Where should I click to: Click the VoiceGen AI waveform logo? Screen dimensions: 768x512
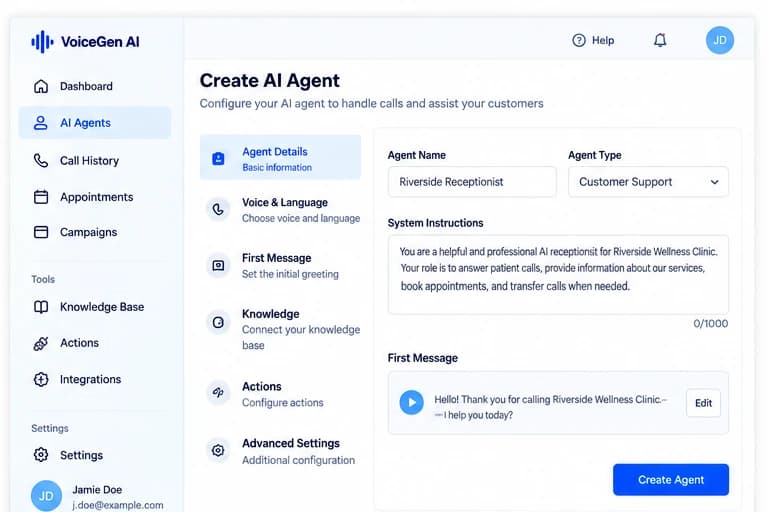tap(42, 42)
